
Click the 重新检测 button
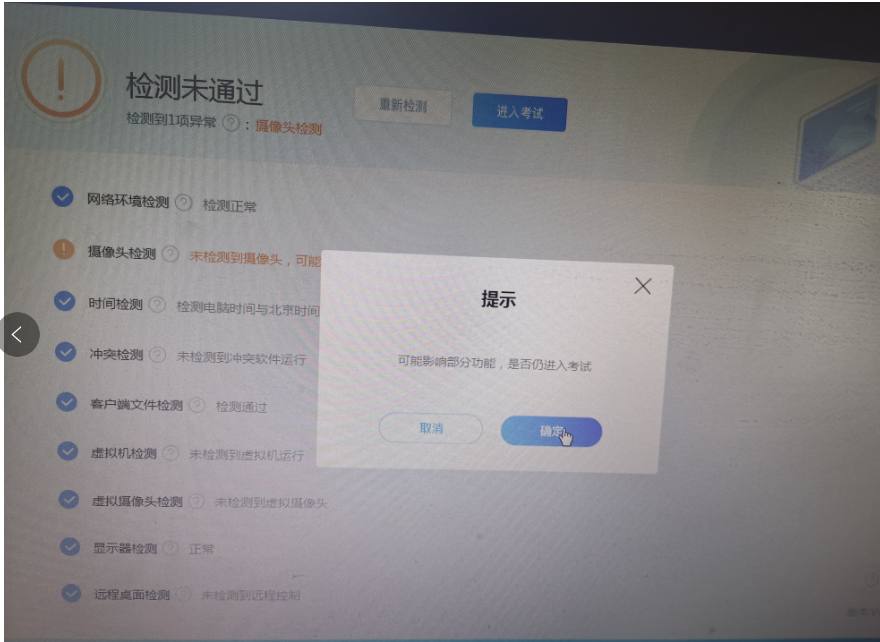click(x=402, y=107)
